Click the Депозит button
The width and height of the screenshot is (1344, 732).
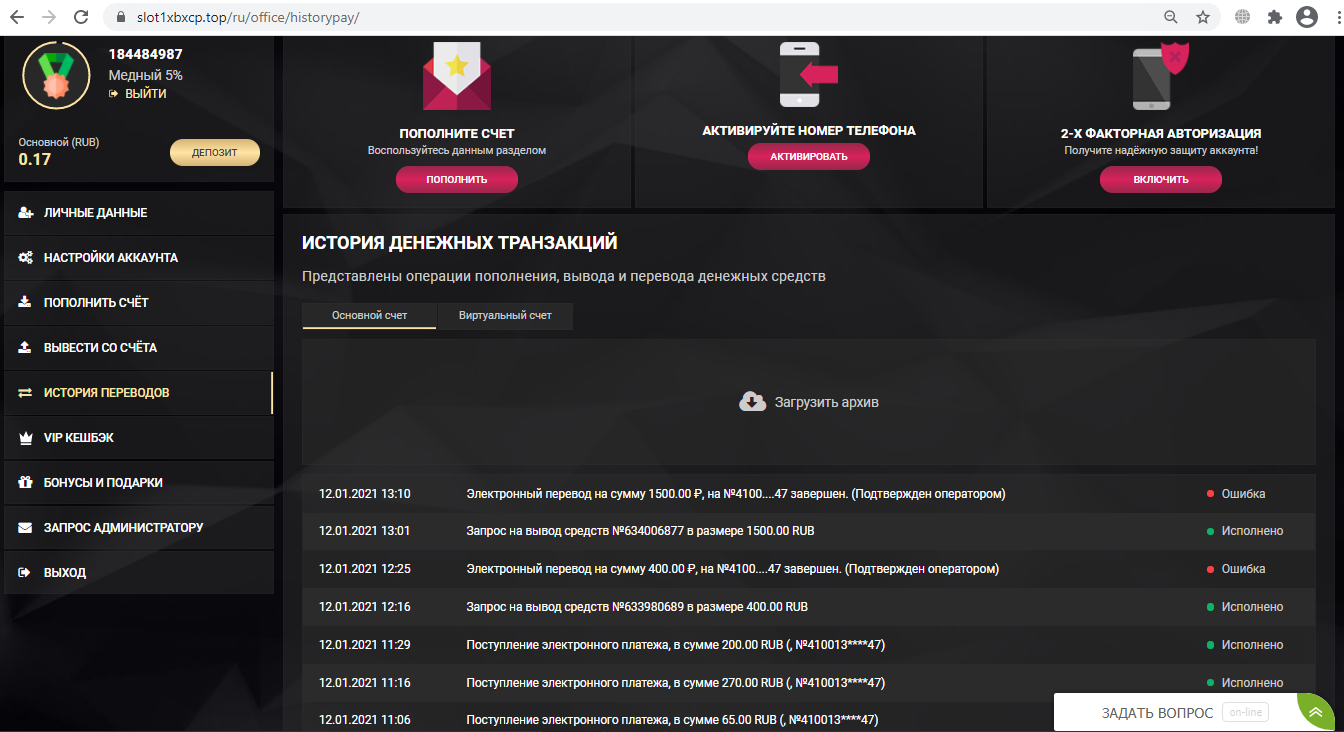(214, 152)
